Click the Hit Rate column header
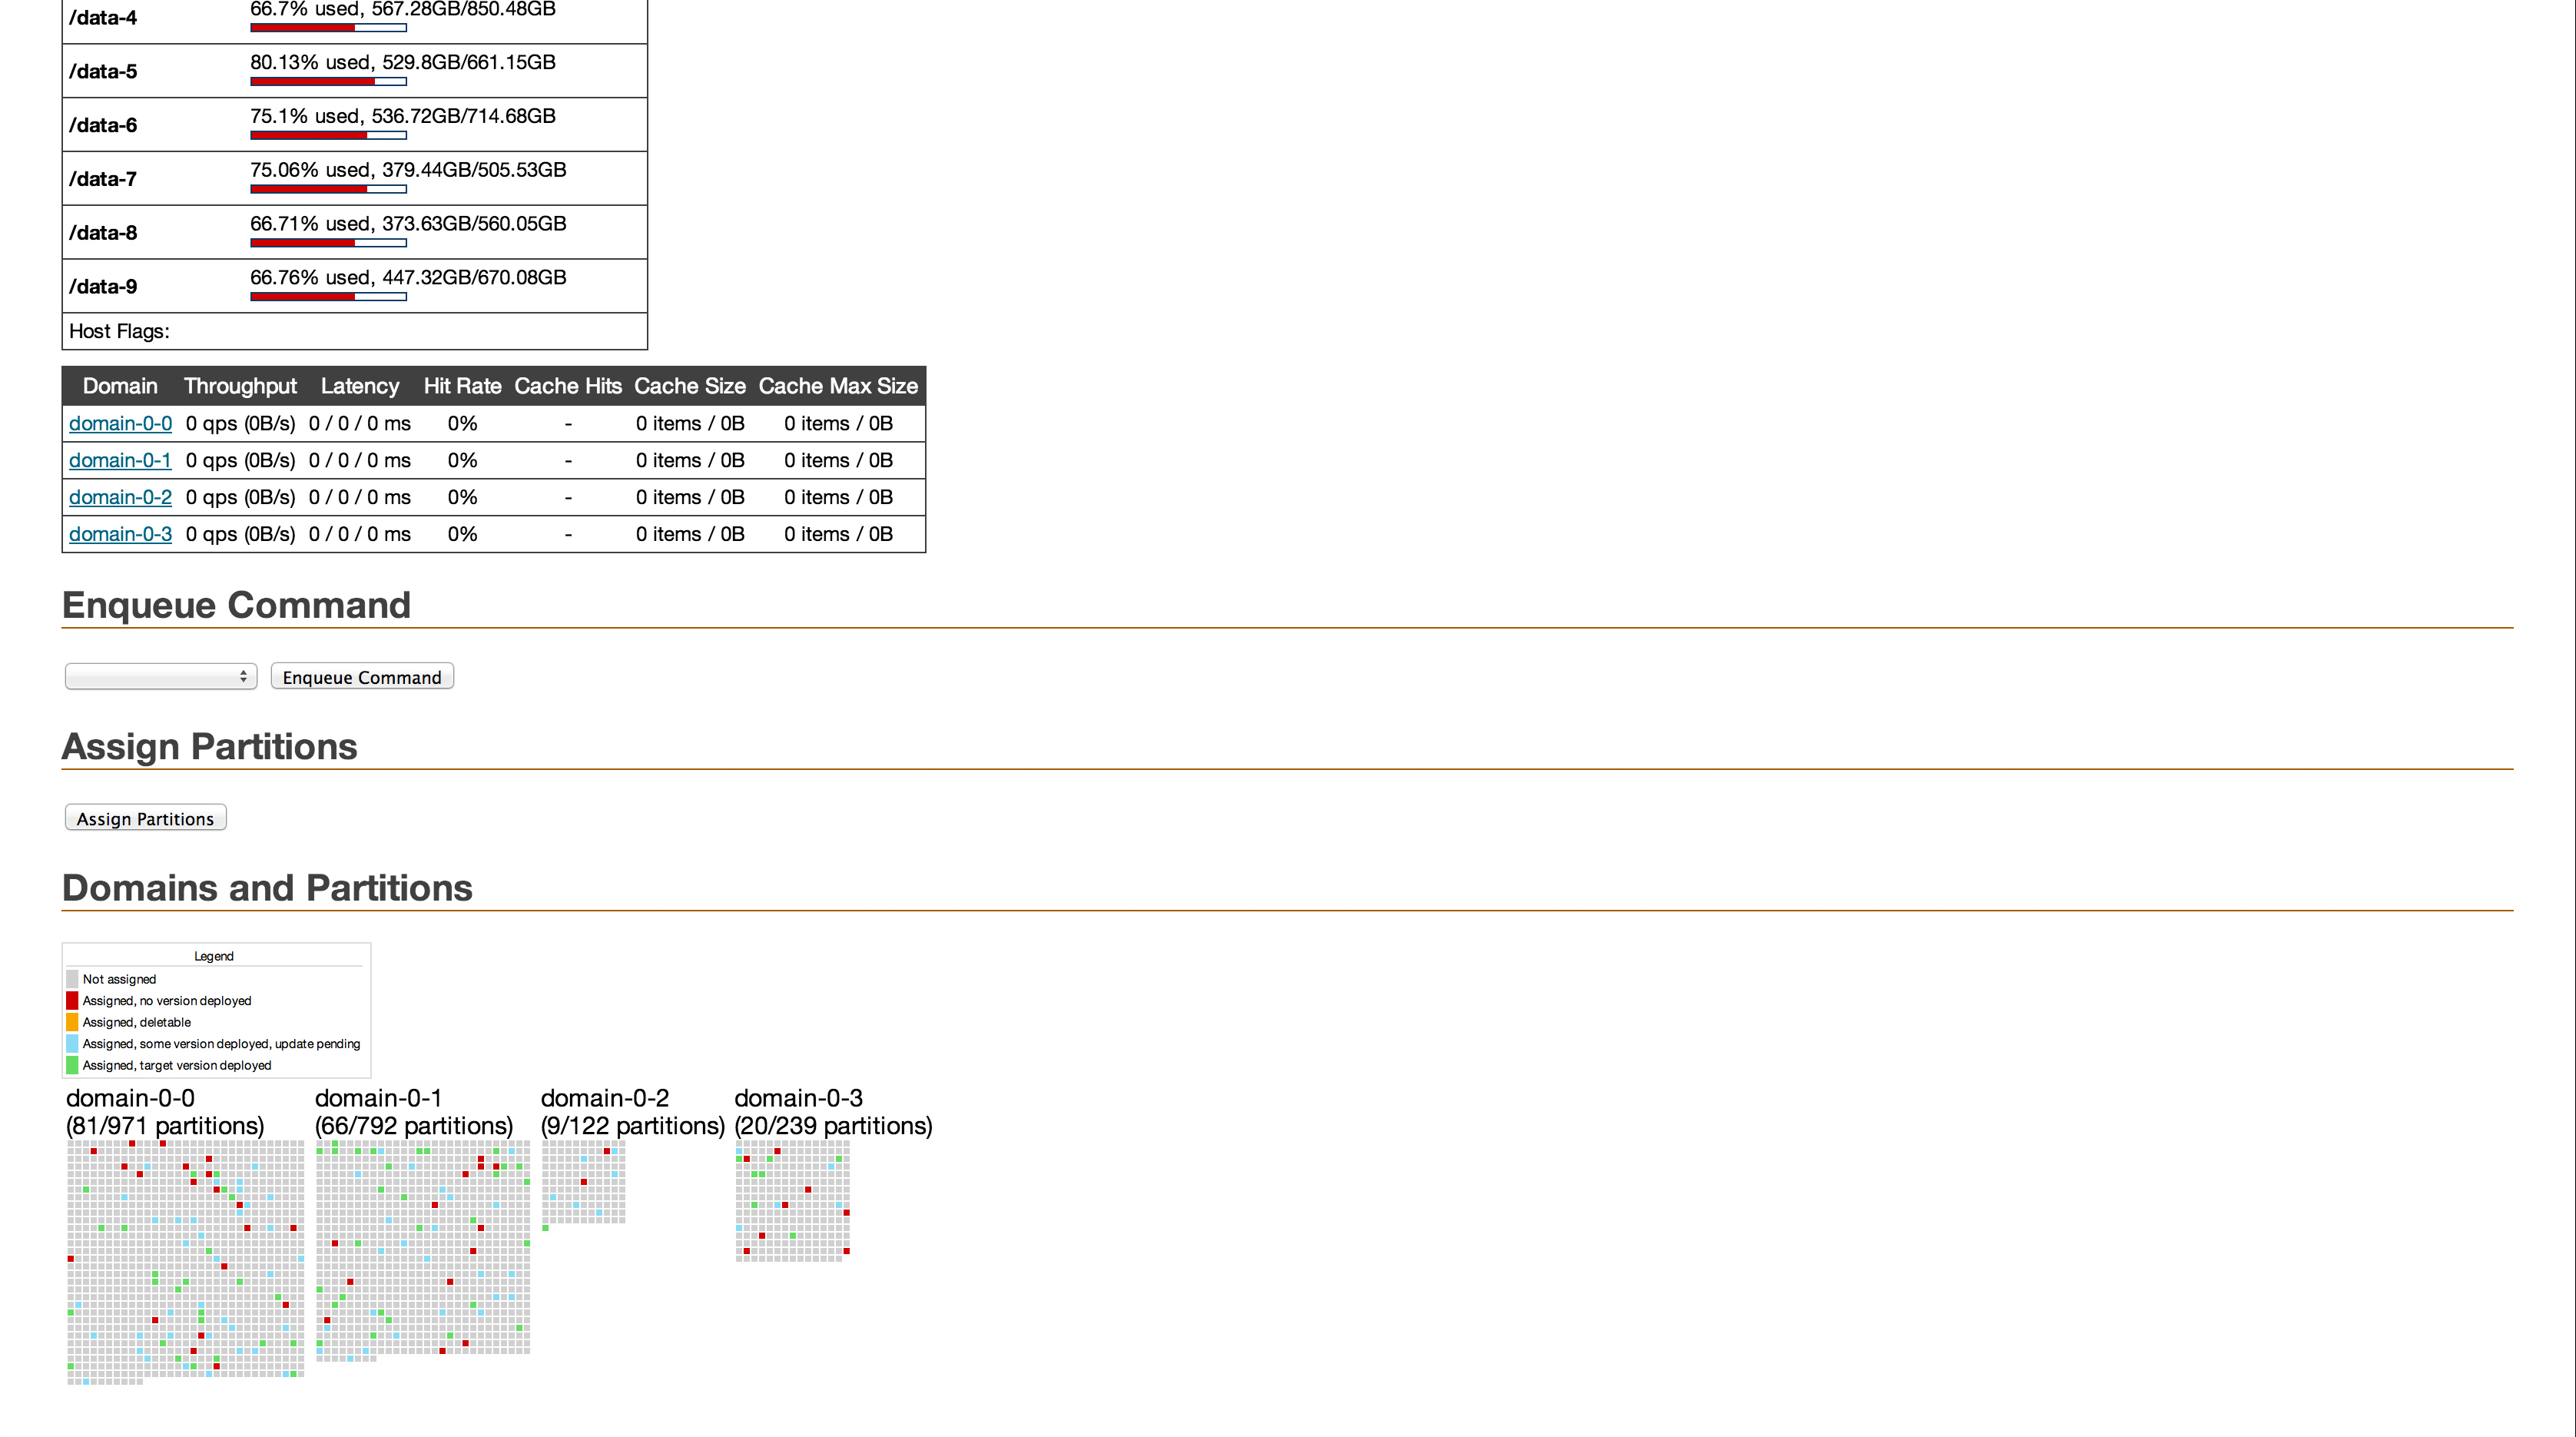 (x=460, y=384)
